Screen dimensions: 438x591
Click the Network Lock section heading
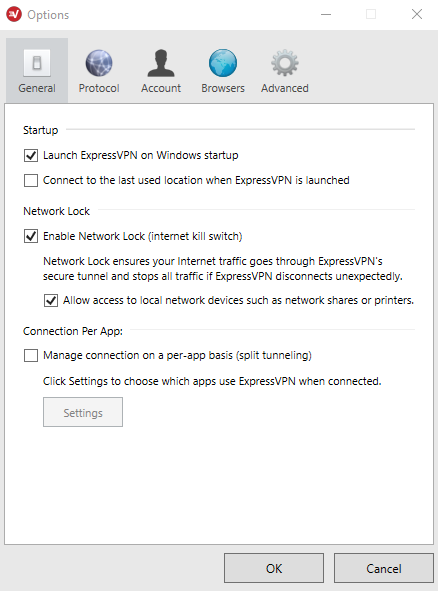pos(57,211)
